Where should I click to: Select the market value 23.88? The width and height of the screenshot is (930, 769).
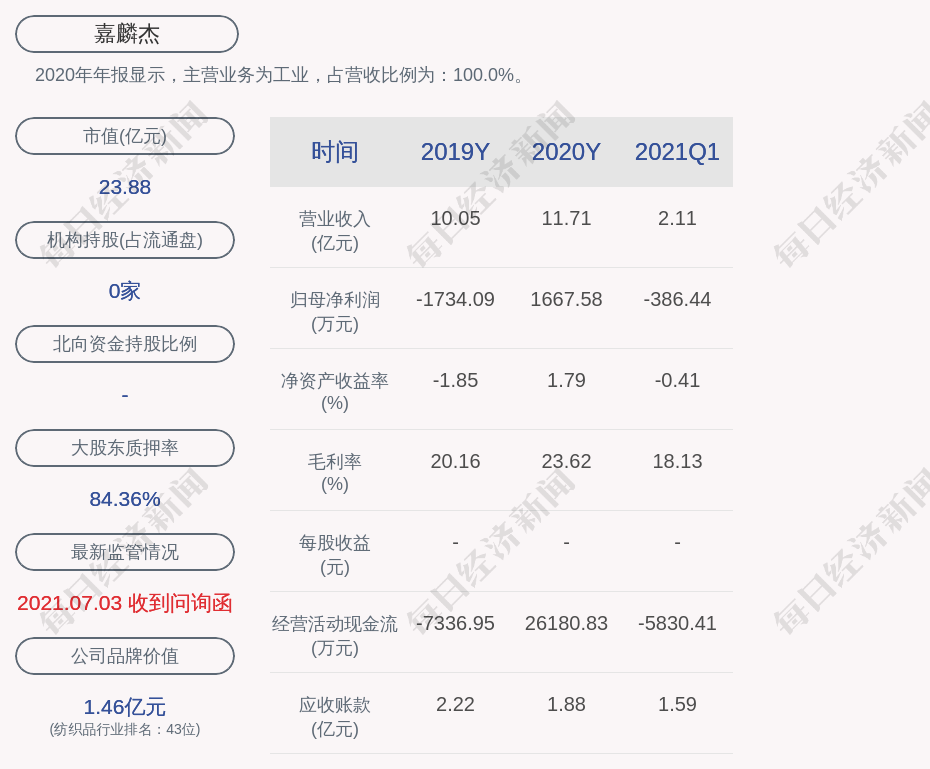tap(125, 187)
